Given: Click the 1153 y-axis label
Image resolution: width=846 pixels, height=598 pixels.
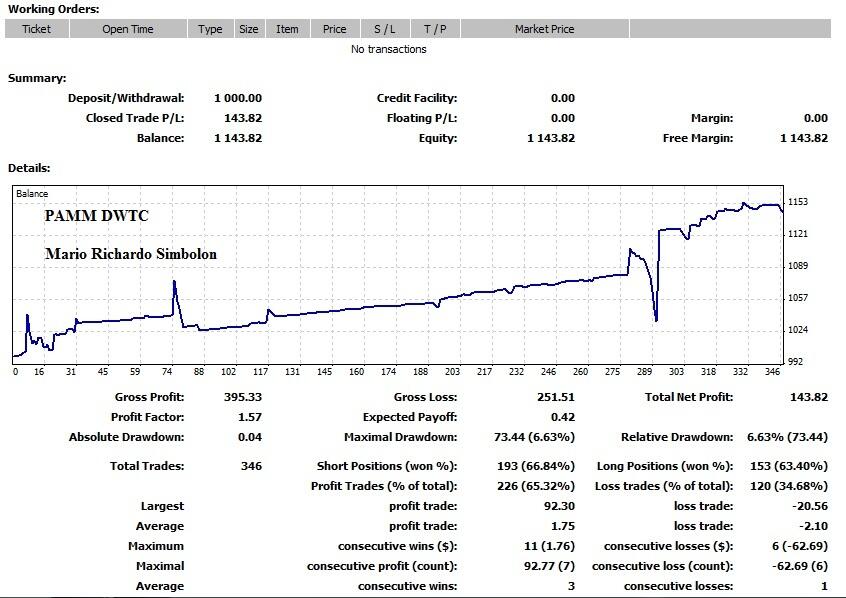Looking at the screenshot, I should (799, 202).
